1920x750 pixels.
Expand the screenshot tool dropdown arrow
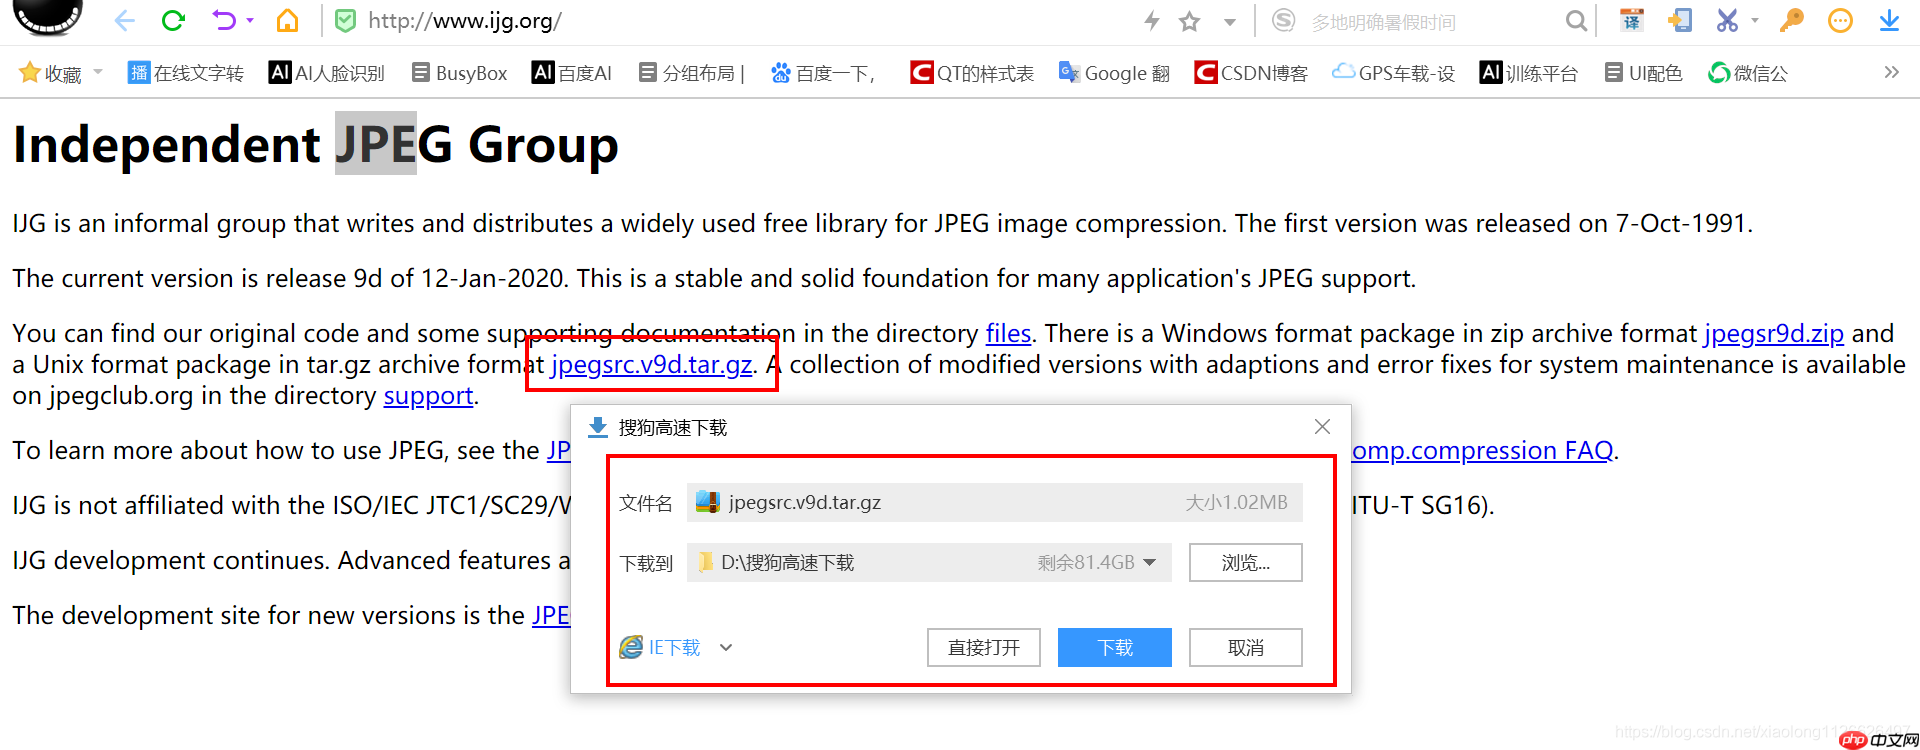[x=1755, y=20]
